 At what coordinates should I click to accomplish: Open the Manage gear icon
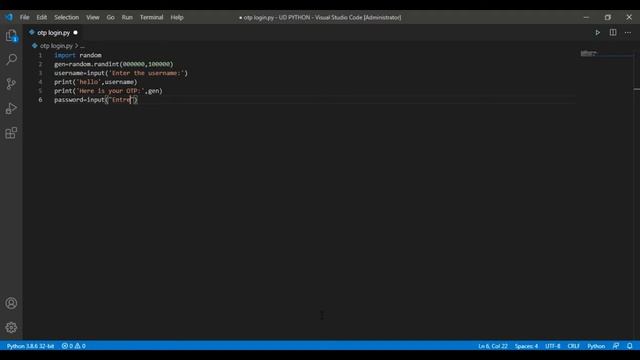point(11,327)
